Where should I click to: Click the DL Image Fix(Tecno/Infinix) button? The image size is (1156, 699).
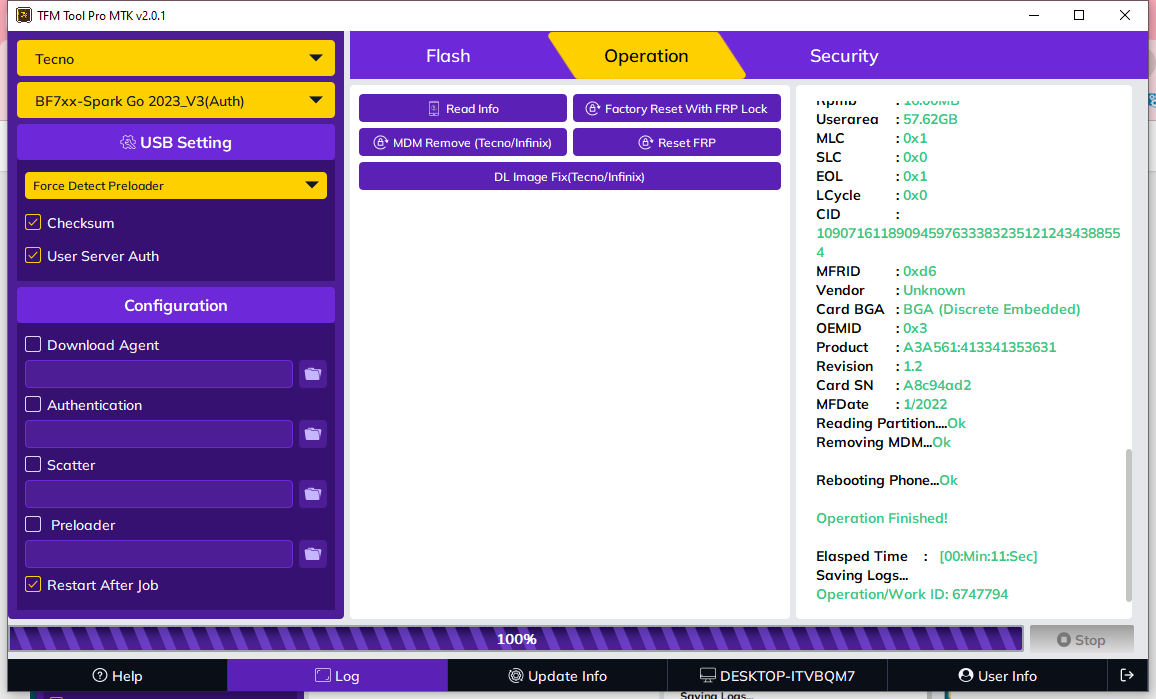coord(570,176)
